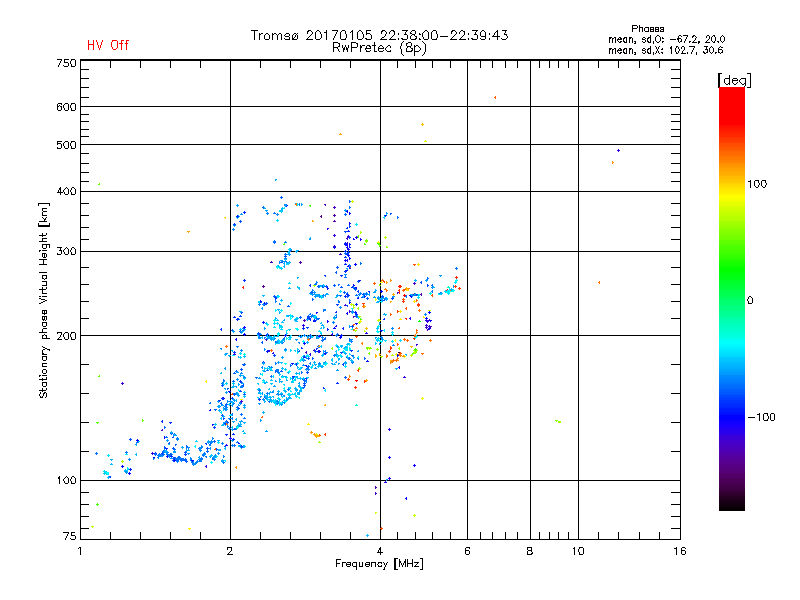Click the "Phases" statistics heading

pos(647,29)
